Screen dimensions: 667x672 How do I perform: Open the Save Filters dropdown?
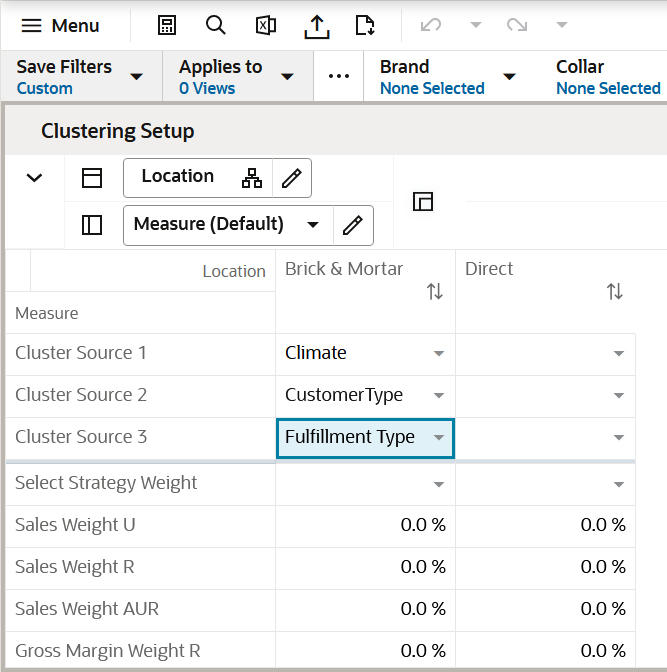137,77
